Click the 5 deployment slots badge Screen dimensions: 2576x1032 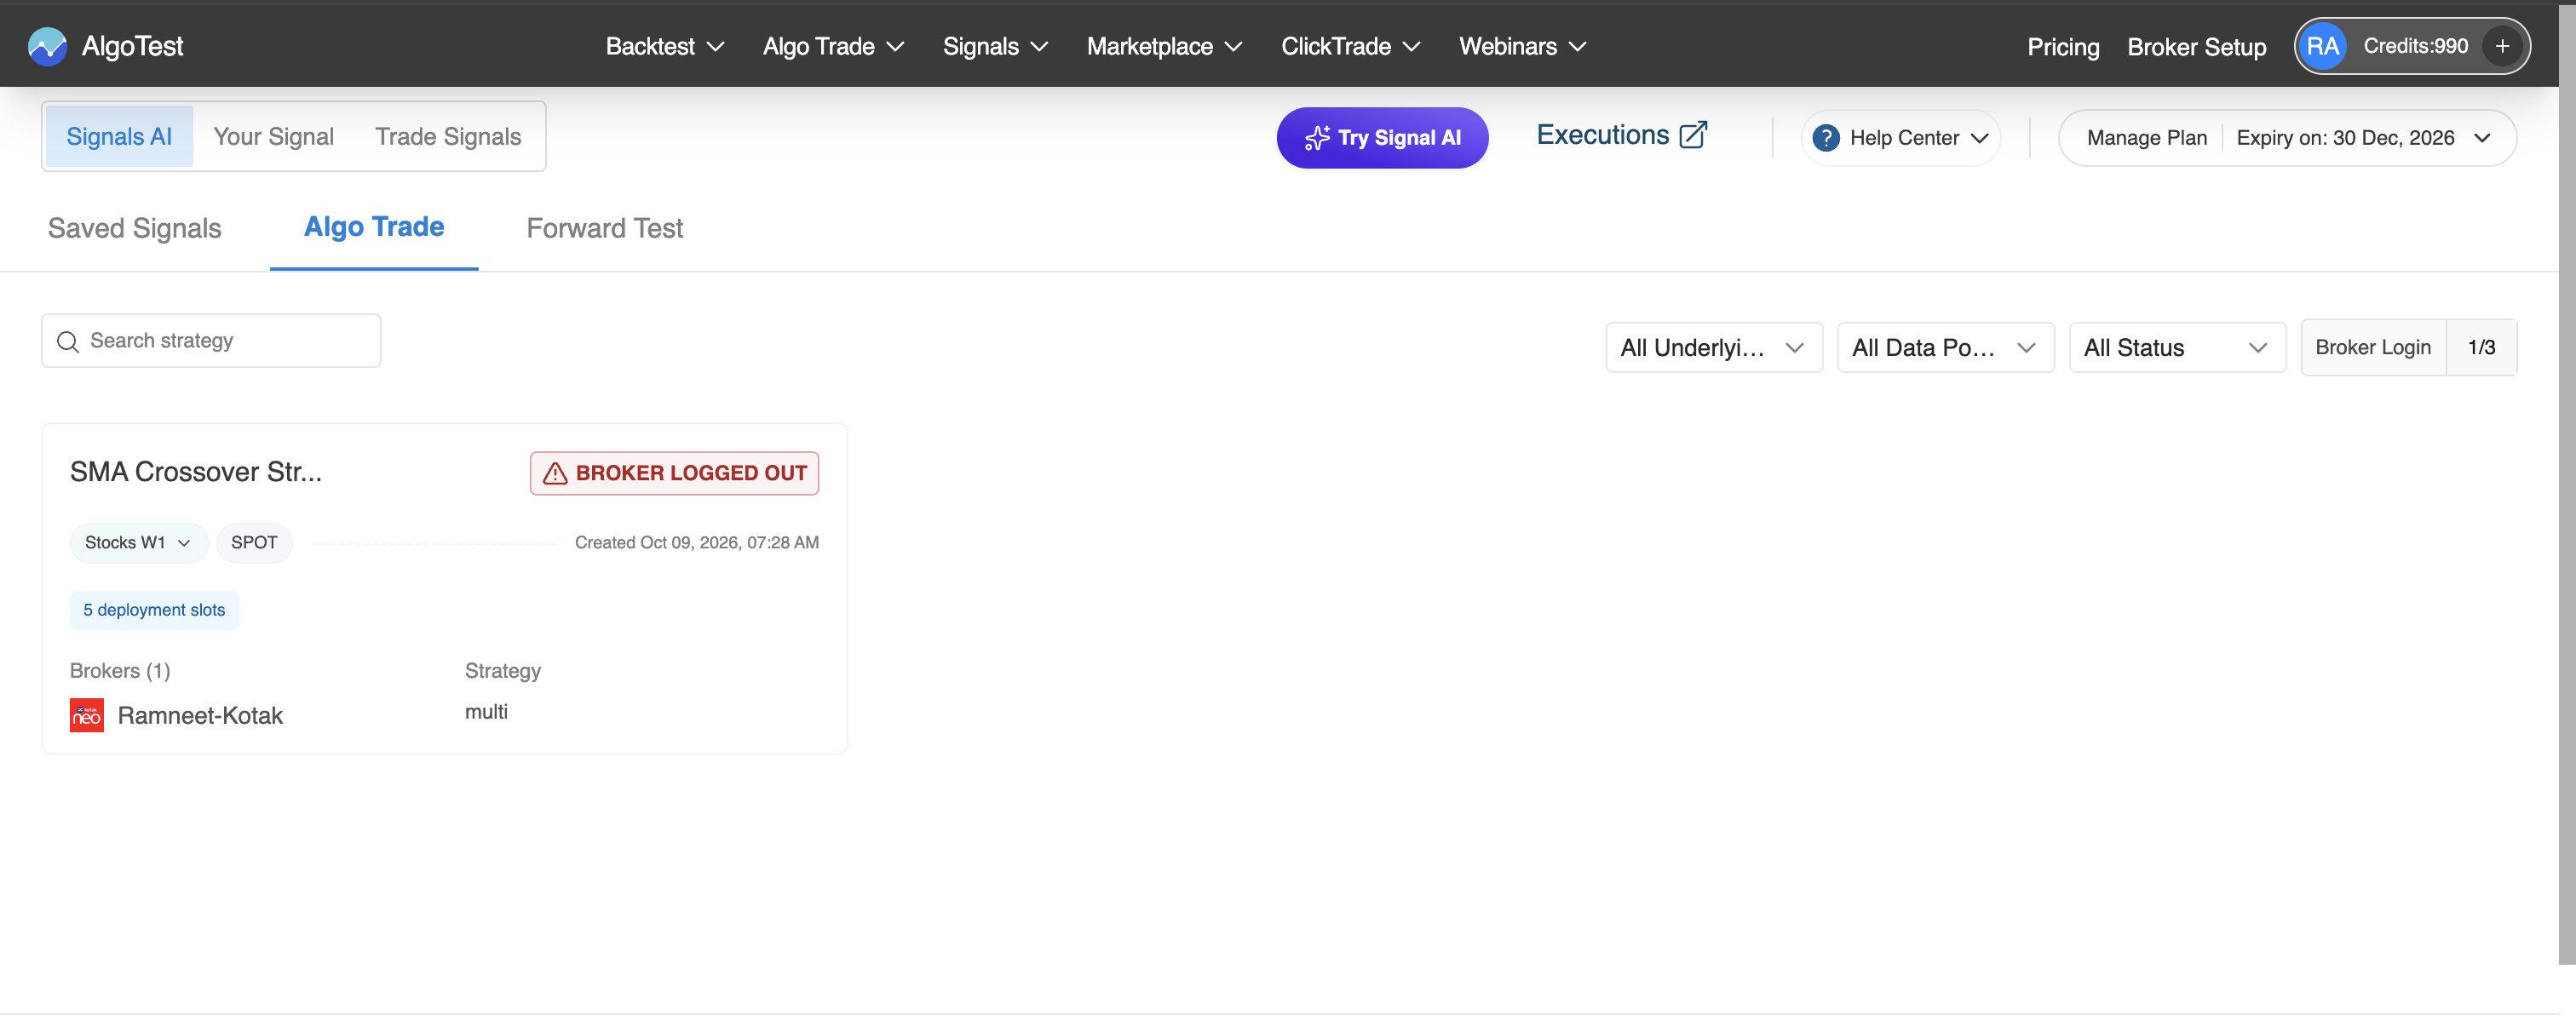point(154,610)
